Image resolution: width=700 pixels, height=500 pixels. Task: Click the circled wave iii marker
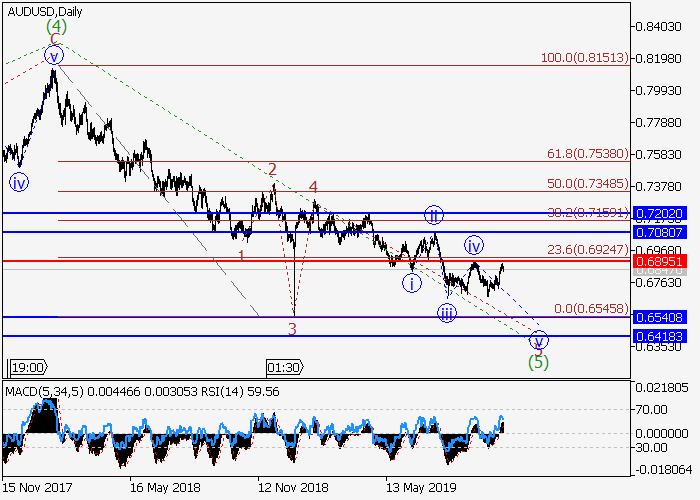click(x=447, y=313)
